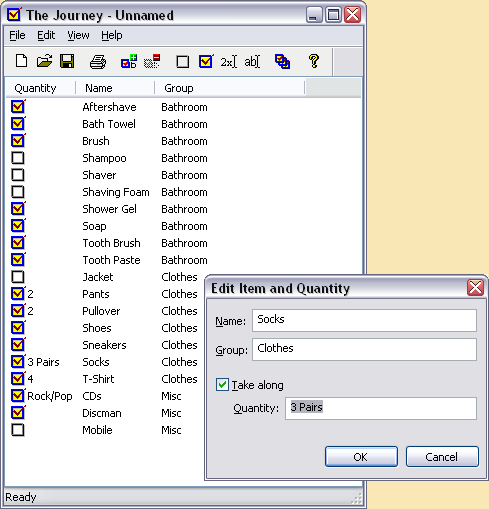Click the 2x quantity edit icon
Image resolution: width=489 pixels, height=509 pixels.
tap(229, 62)
